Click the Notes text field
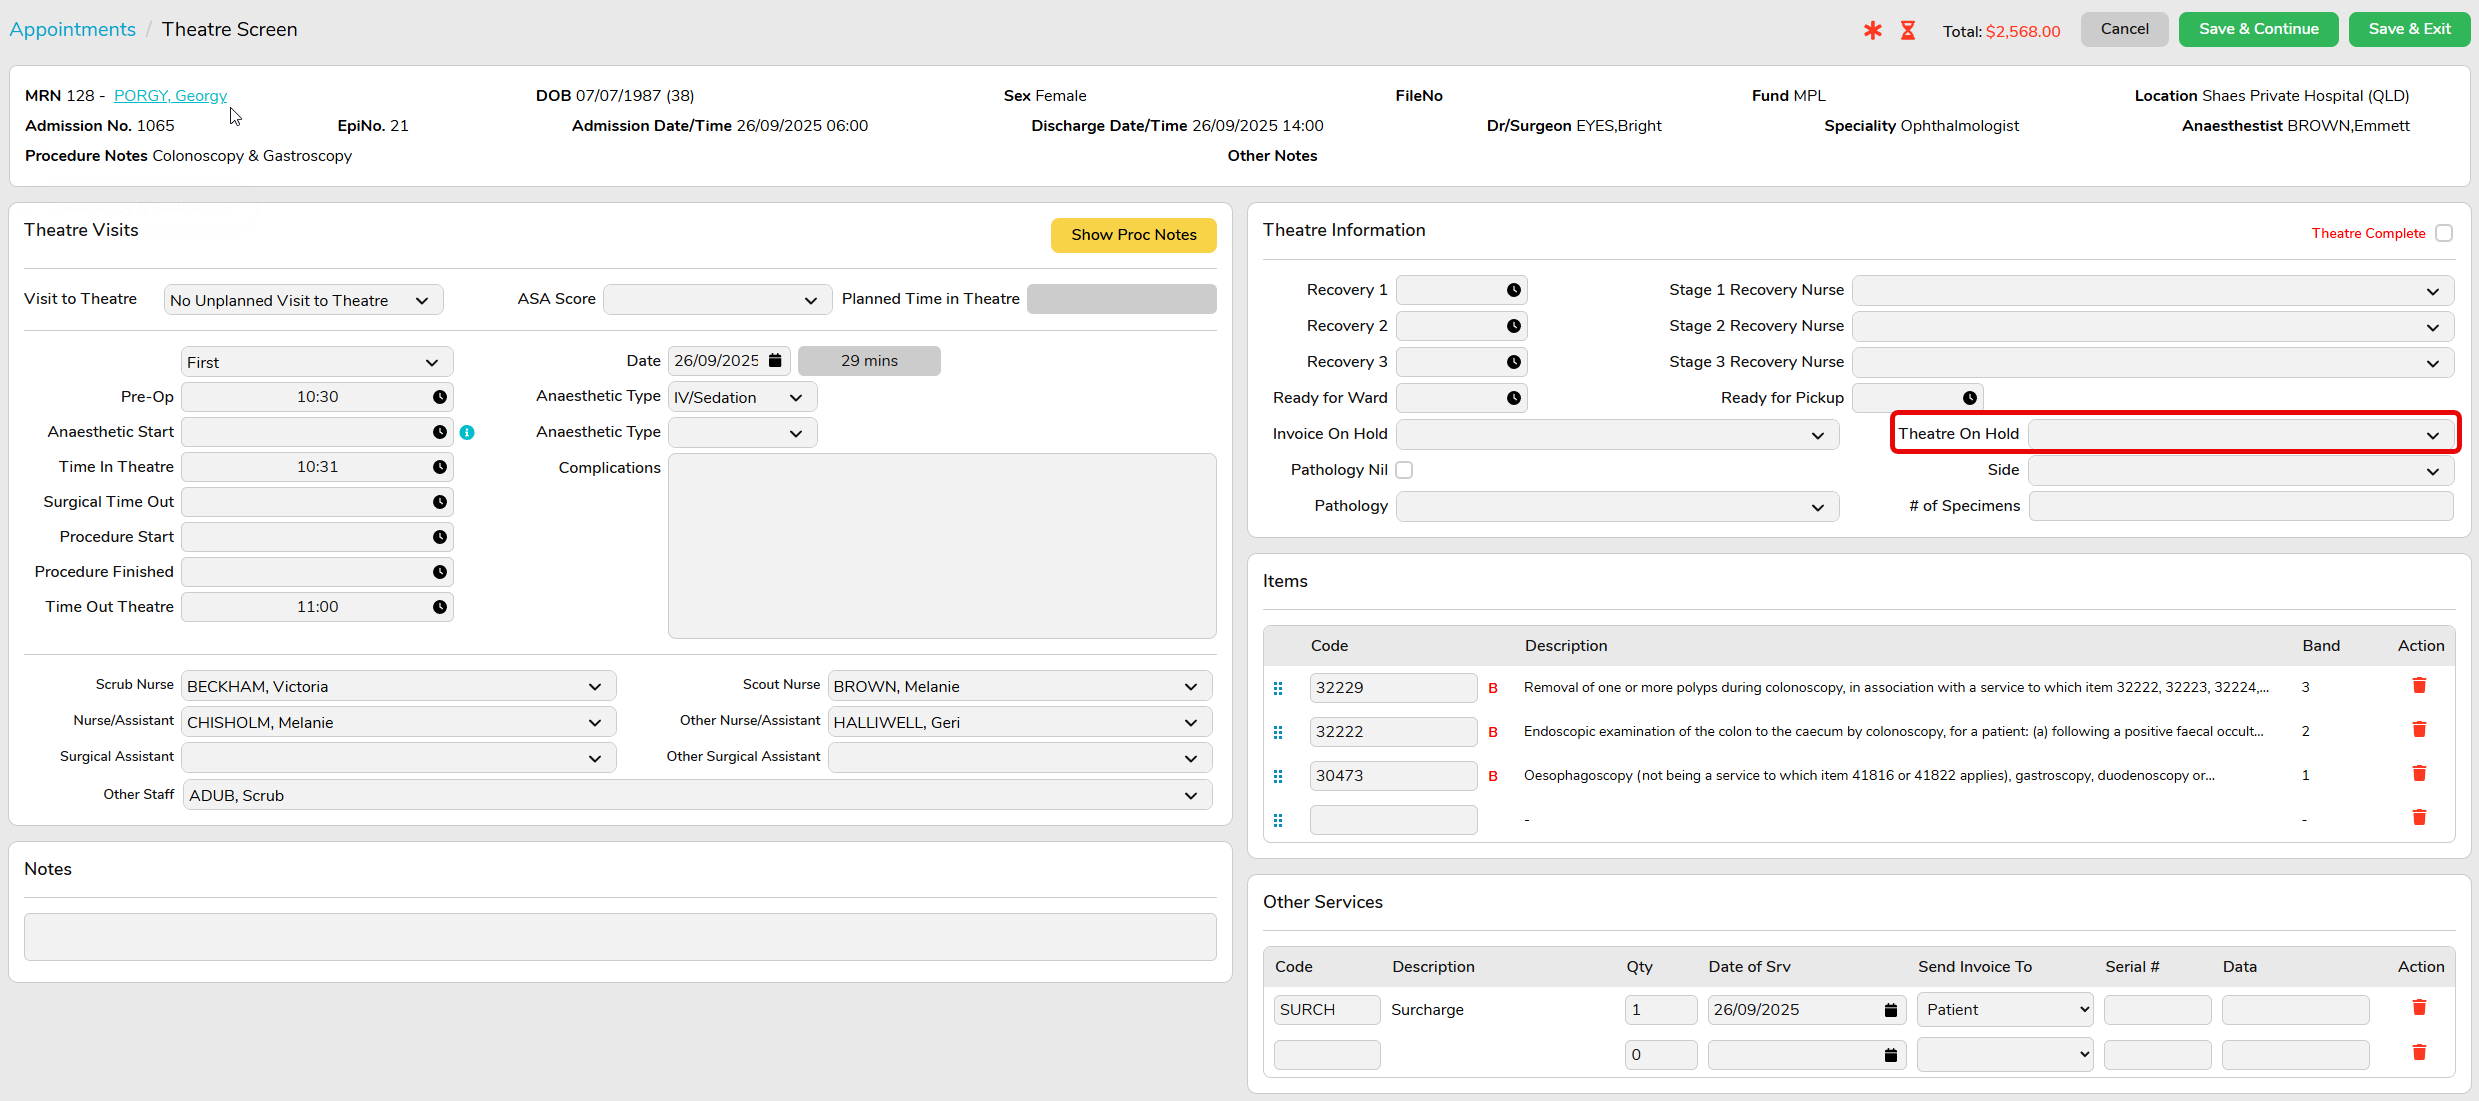 (620, 937)
